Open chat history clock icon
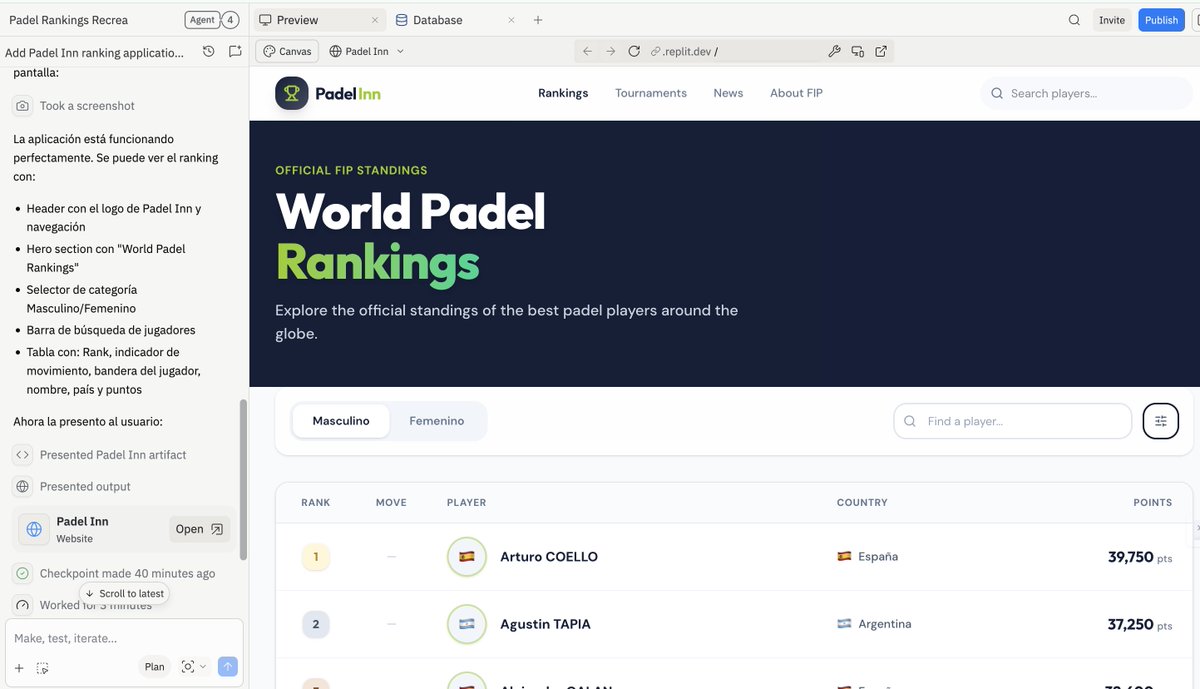1200x689 pixels. pos(208,52)
